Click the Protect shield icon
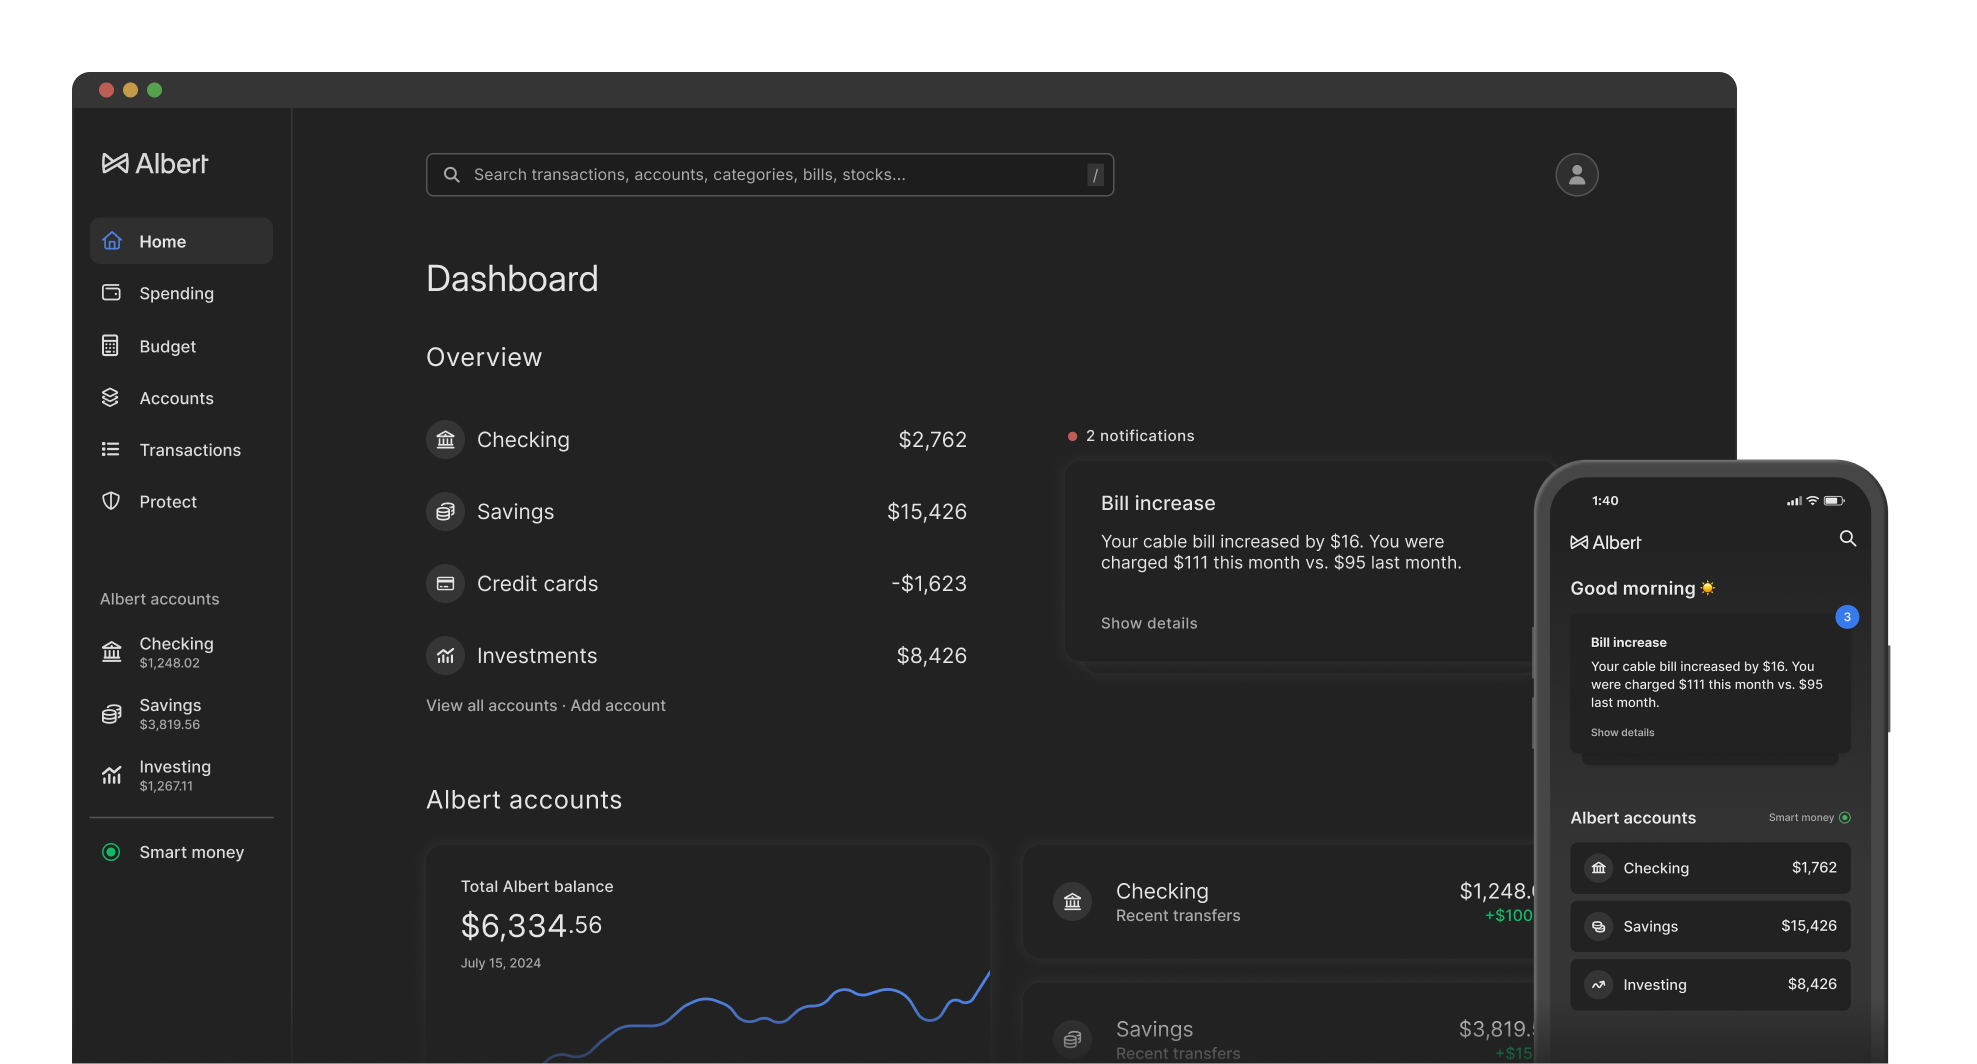This screenshot has width=1977, height=1064. tap(111, 501)
